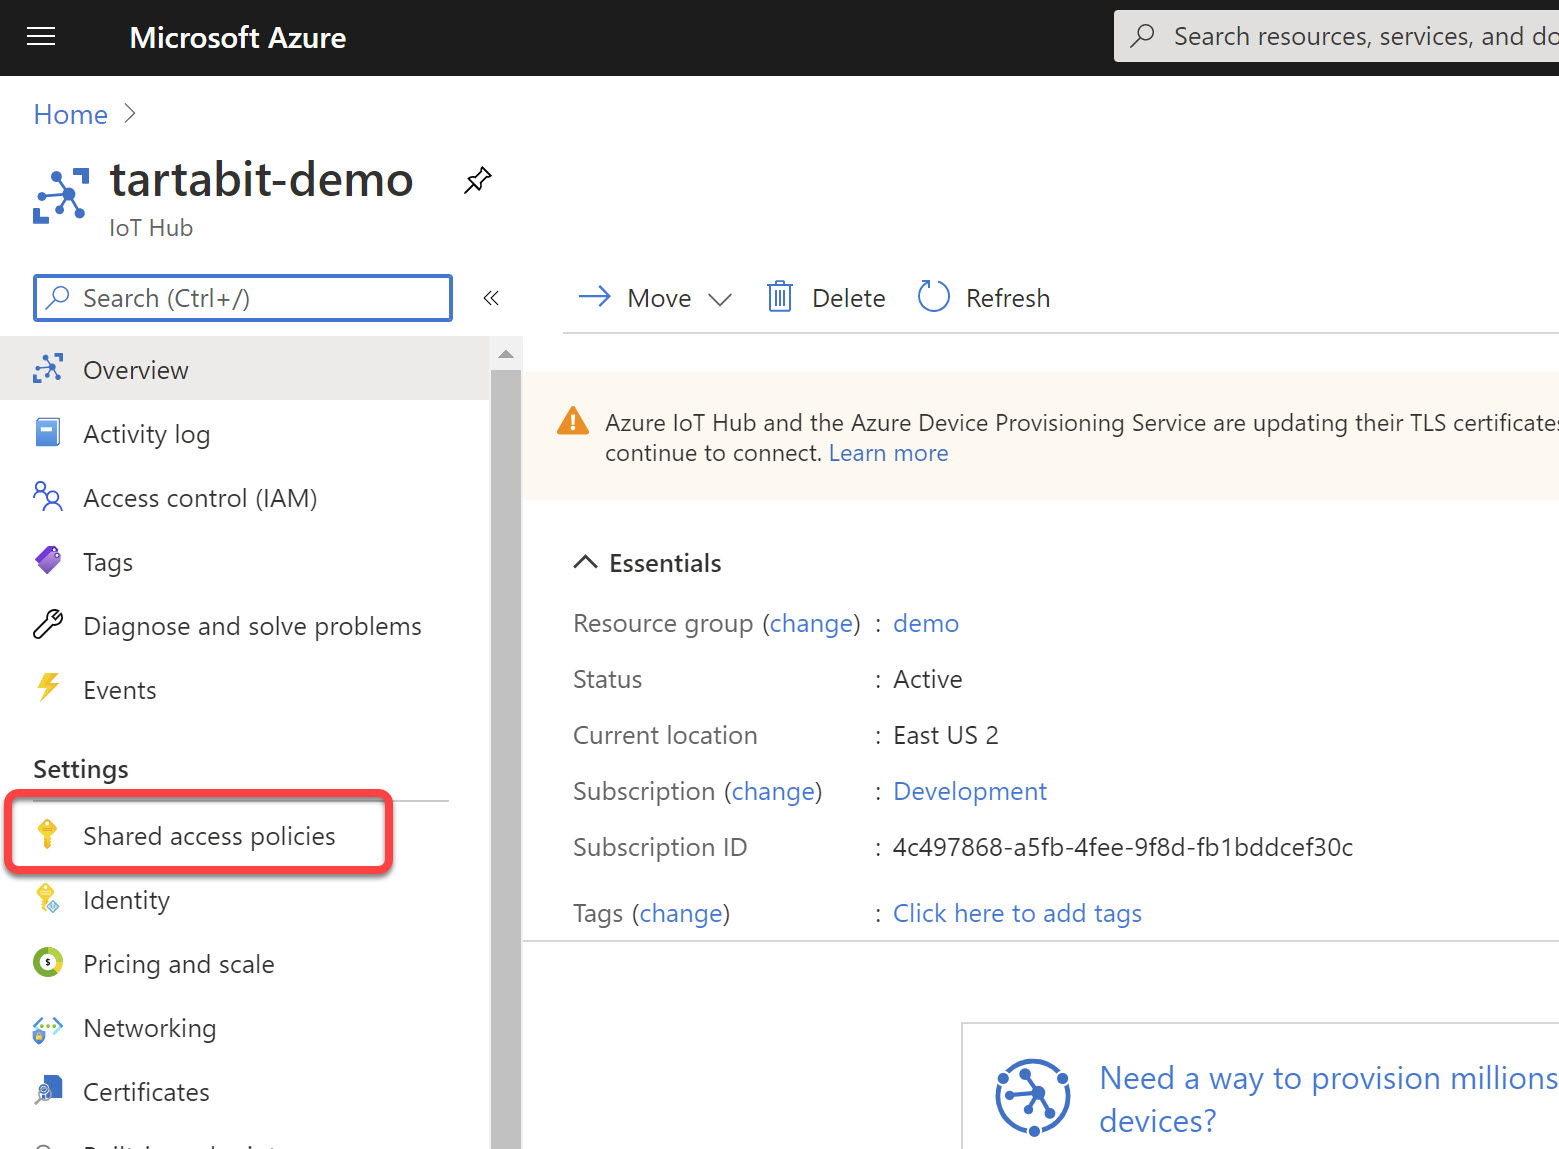Click the Delete trash can icon
This screenshot has width=1559, height=1149.
[780, 297]
